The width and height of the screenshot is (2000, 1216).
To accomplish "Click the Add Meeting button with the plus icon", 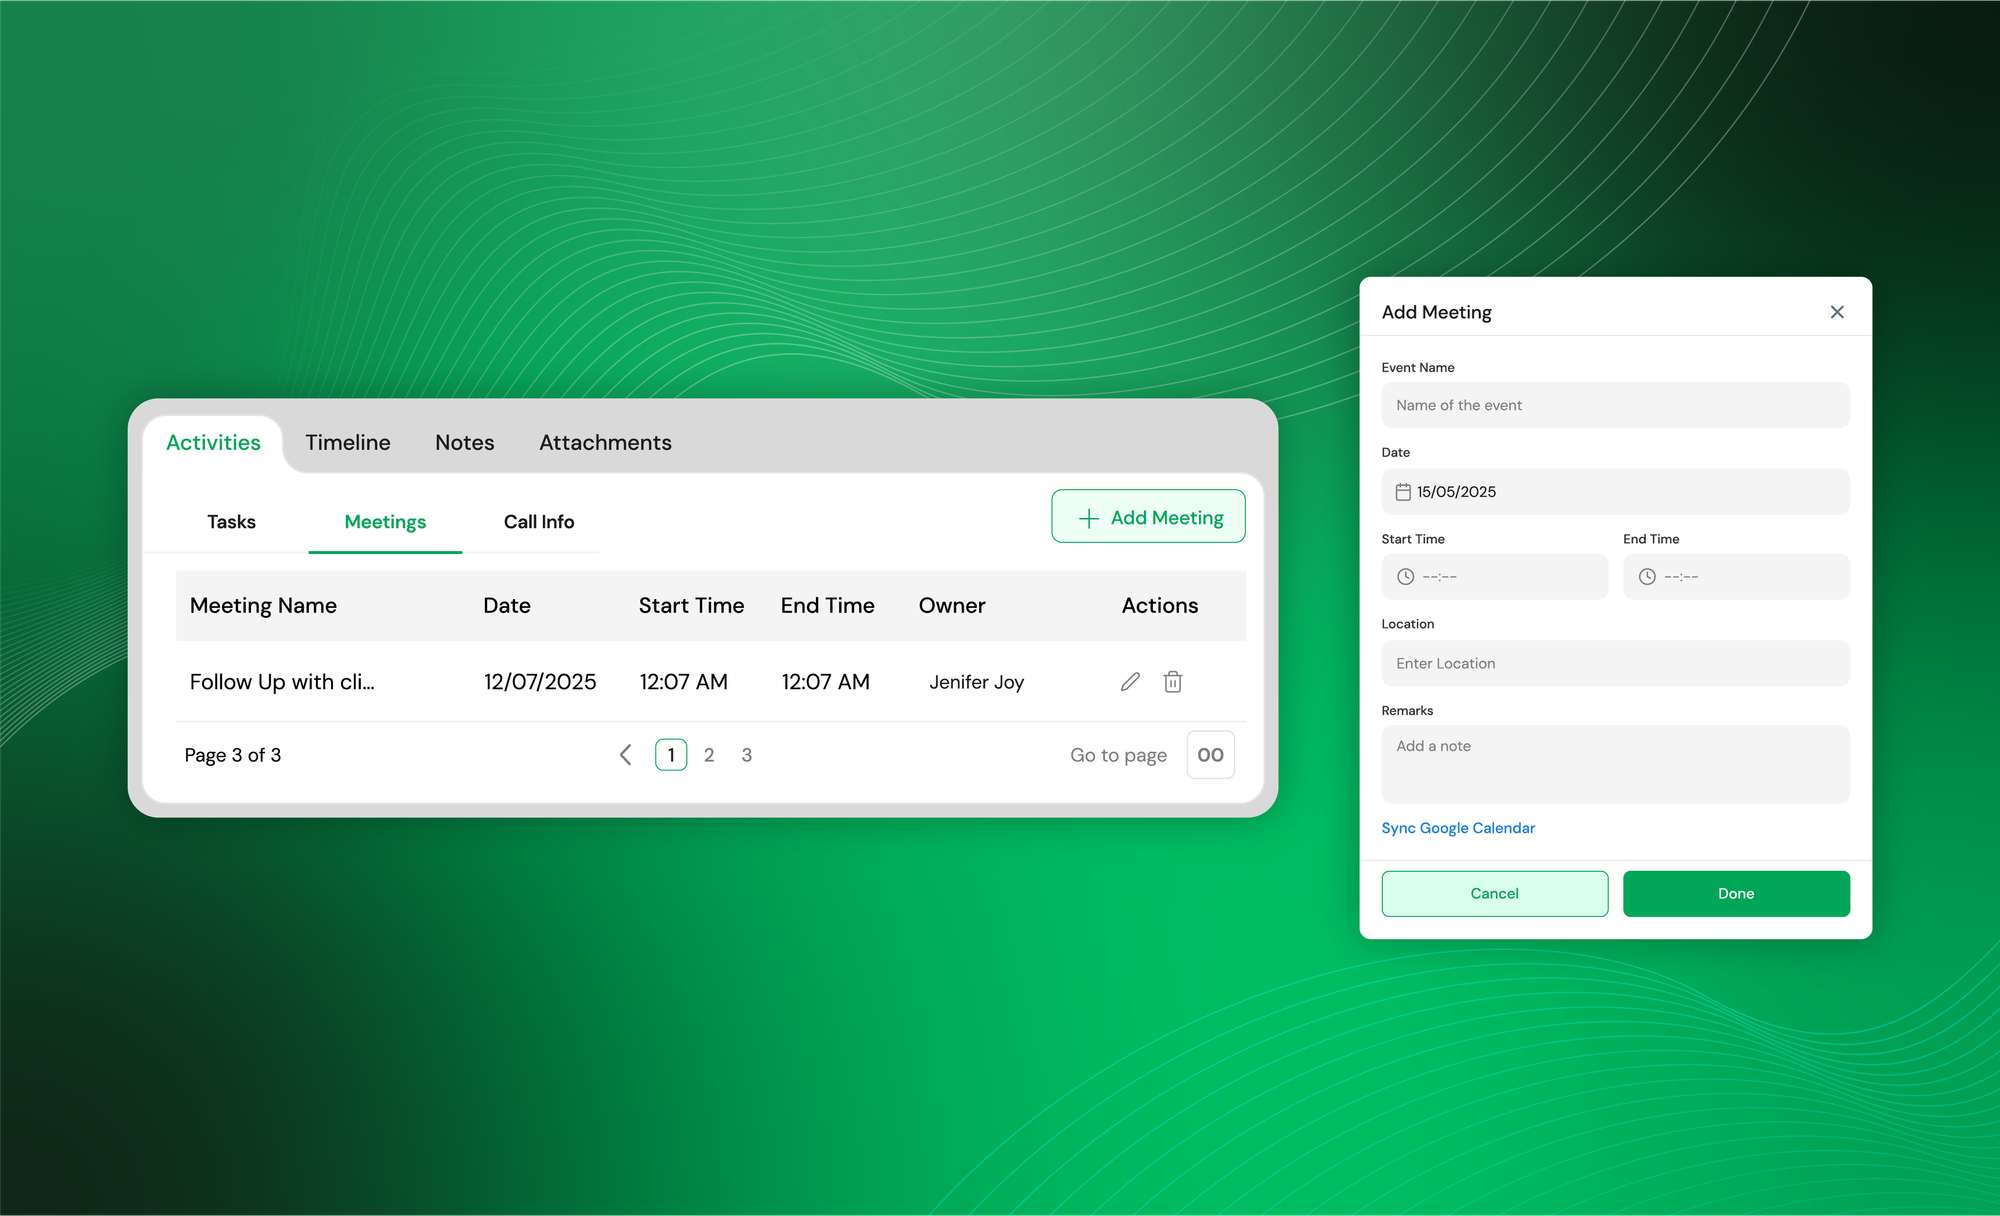I will [1148, 517].
